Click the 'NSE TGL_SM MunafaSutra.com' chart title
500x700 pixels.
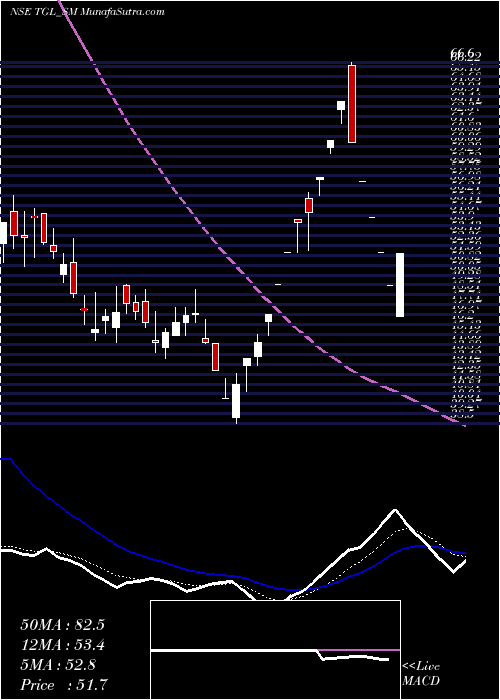87,12
